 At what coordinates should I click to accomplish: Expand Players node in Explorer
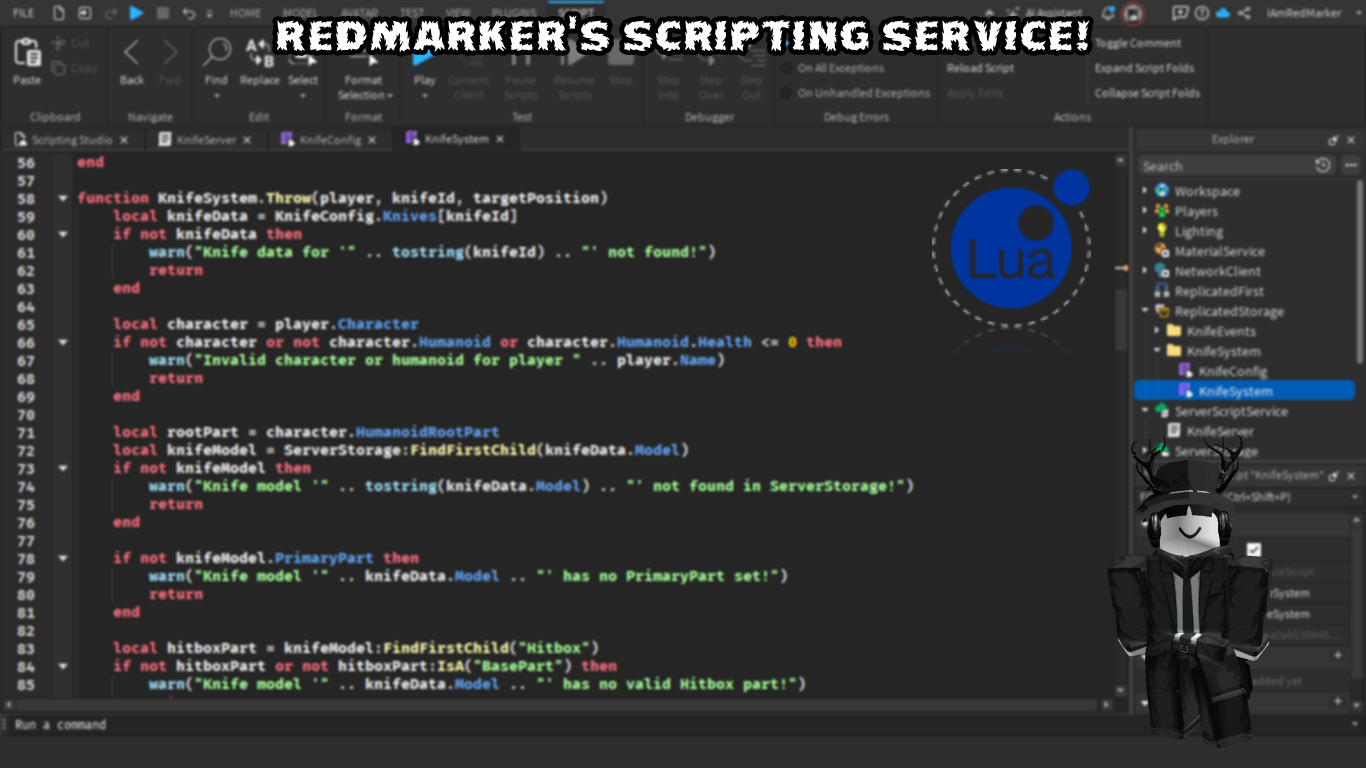(1146, 211)
